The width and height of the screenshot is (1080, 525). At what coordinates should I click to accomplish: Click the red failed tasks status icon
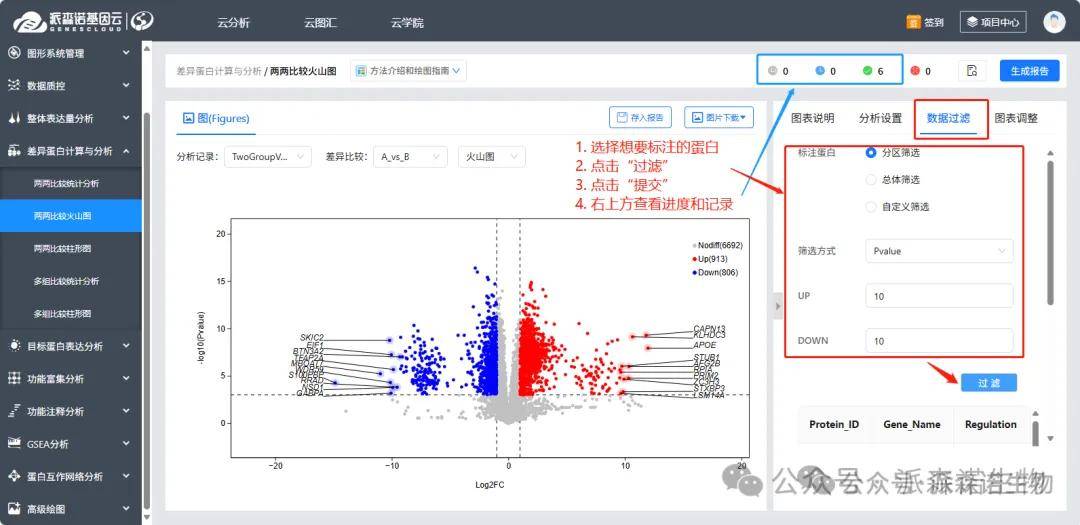[914, 71]
